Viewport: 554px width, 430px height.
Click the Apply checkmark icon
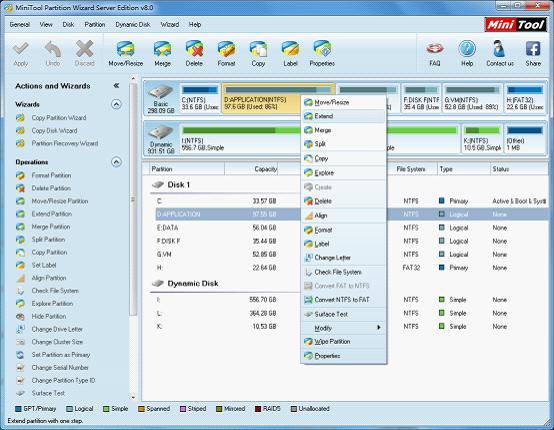click(20, 53)
